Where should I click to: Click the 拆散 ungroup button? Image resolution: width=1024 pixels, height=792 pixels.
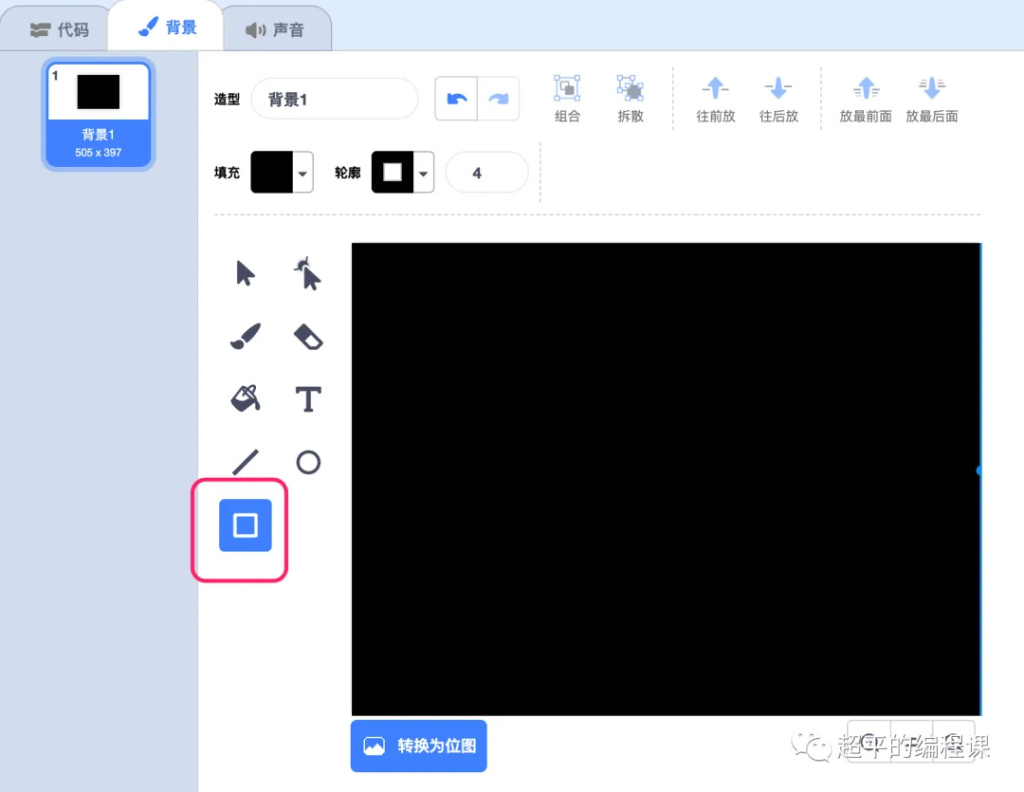(x=630, y=99)
